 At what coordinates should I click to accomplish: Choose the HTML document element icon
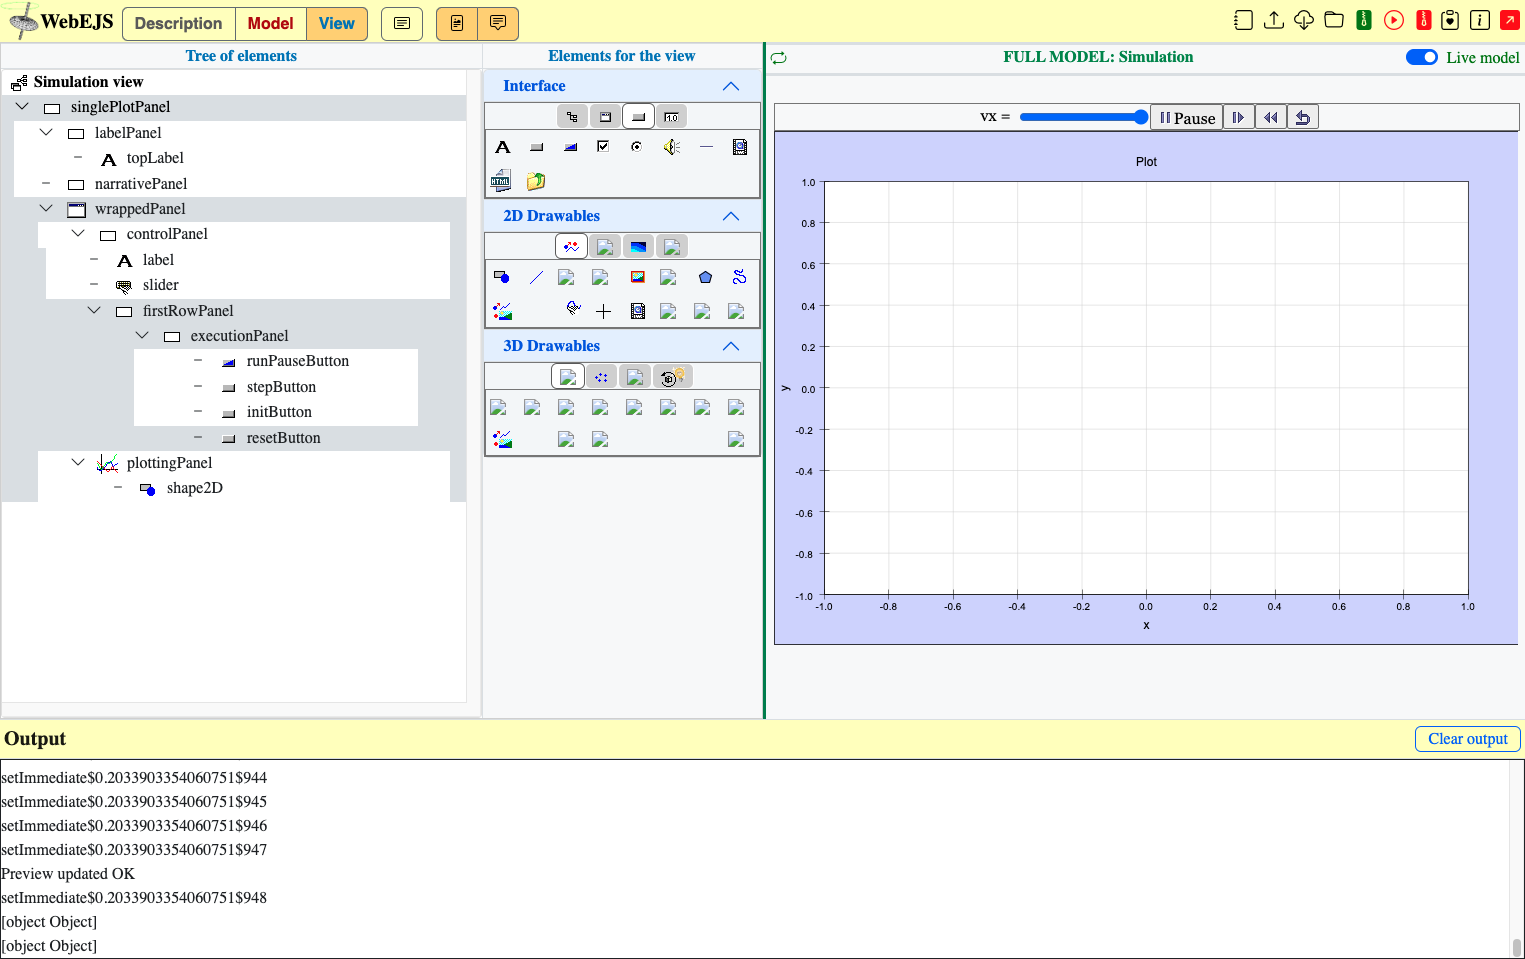501,181
